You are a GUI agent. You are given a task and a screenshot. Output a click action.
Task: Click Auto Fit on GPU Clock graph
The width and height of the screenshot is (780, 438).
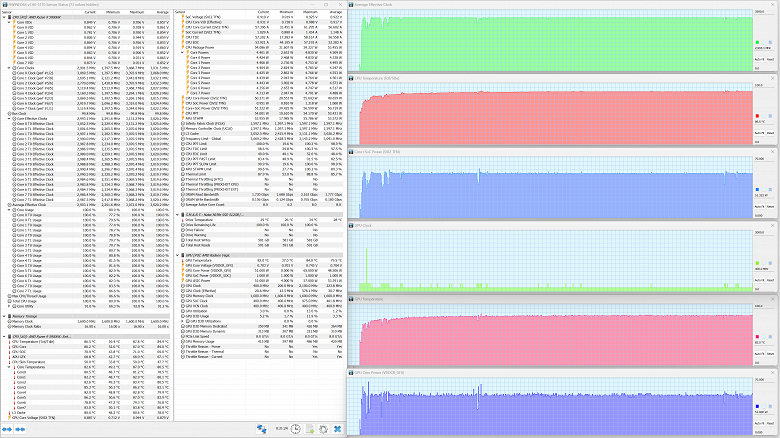(x=759, y=280)
